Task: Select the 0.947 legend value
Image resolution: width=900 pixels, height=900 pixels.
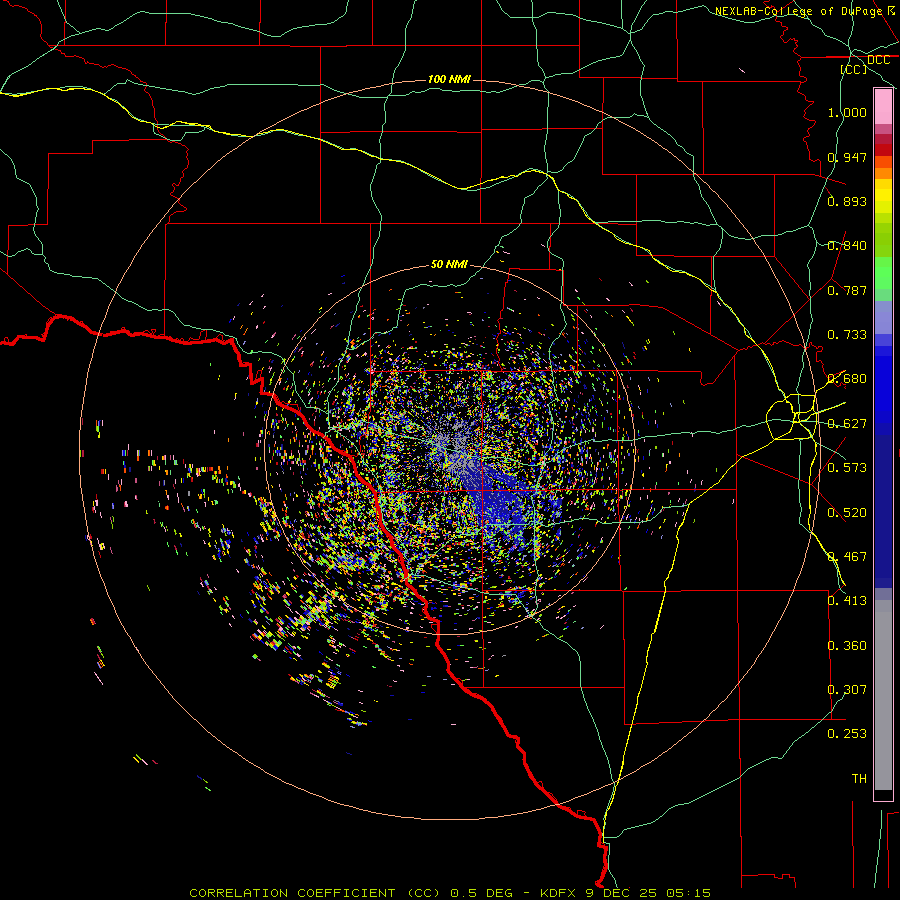Action: (x=847, y=157)
